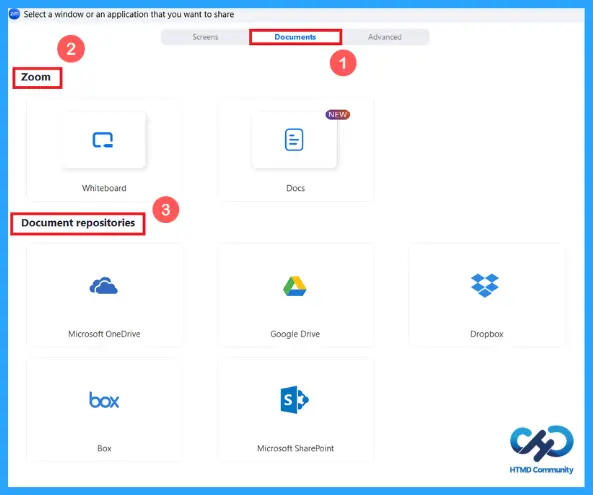Screen dimensions: 593x495
Task: Open the Whiteboard icon
Action: point(103,140)
